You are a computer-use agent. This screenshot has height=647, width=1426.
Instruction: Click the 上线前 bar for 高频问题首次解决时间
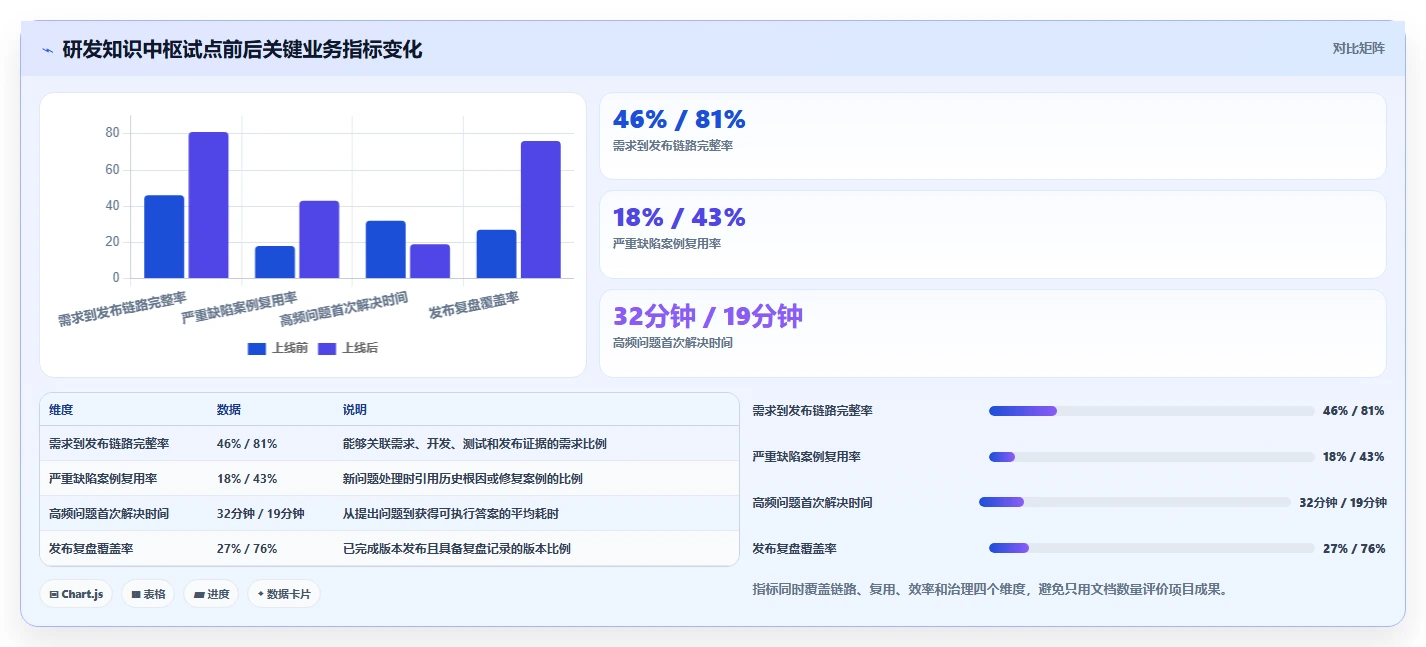[x=385, y=250]
